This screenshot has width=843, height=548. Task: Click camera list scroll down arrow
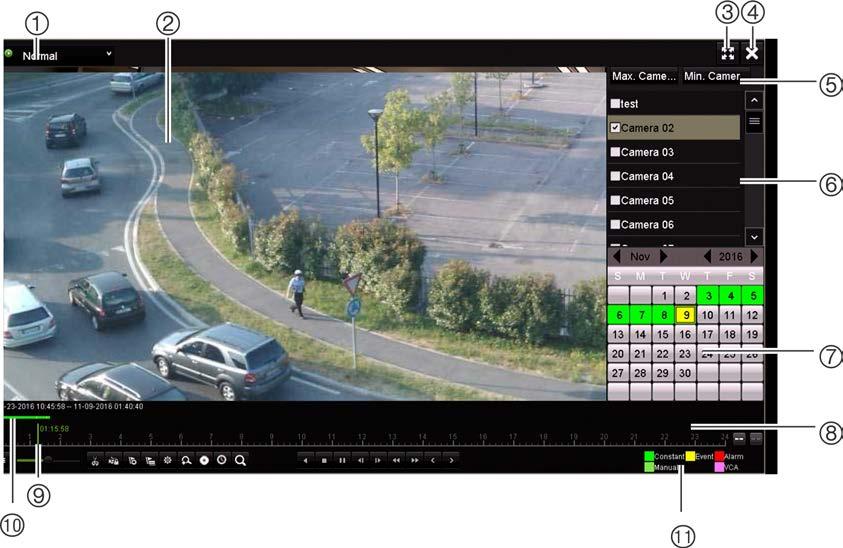pos(754,237)
